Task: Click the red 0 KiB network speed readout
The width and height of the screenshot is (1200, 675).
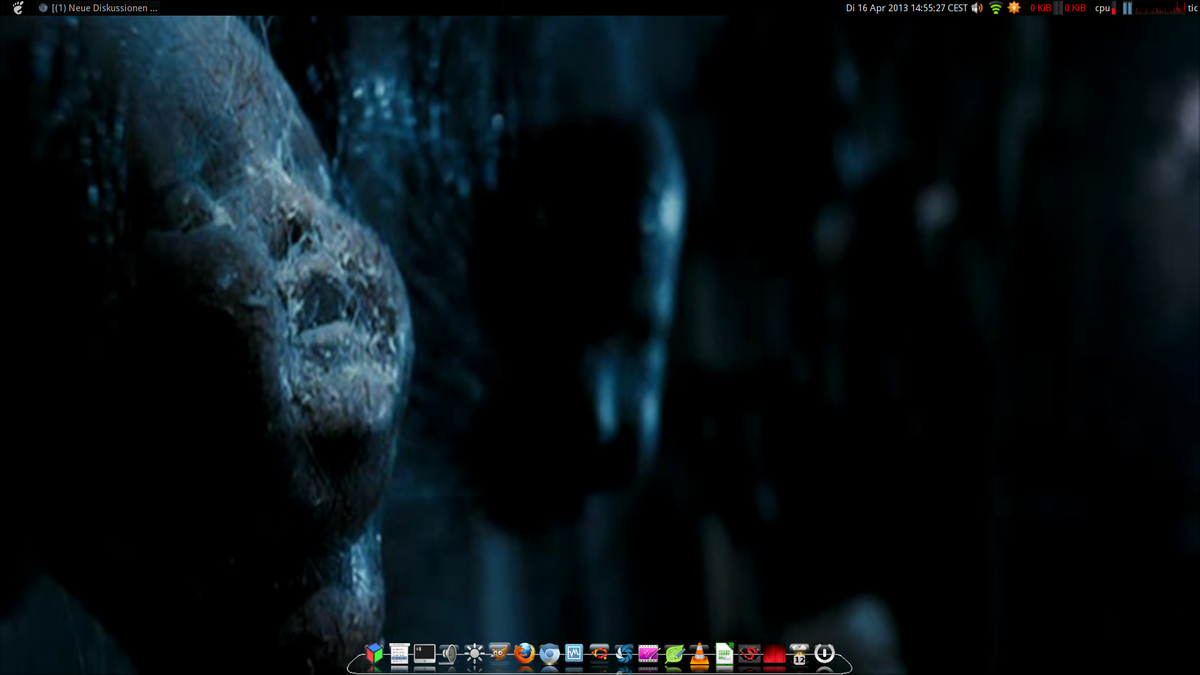Action: point(1043,8)
